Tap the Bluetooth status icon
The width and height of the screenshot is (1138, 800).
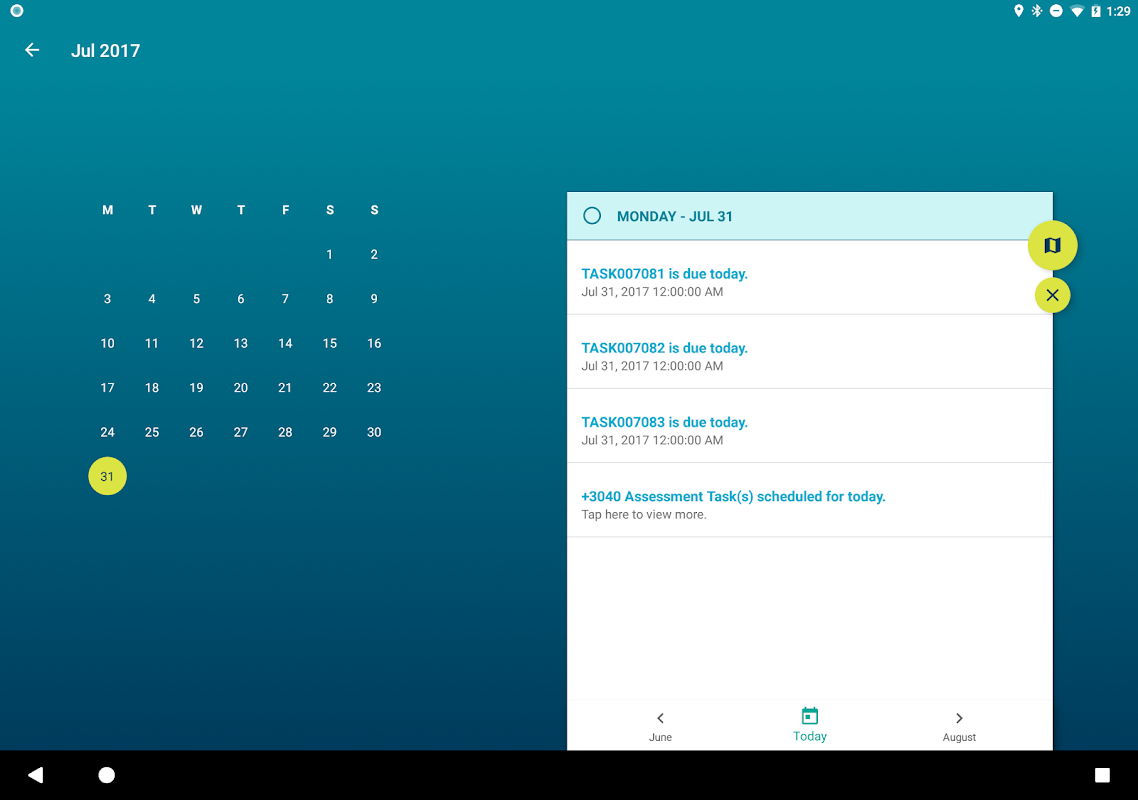tap(1037, 11)
